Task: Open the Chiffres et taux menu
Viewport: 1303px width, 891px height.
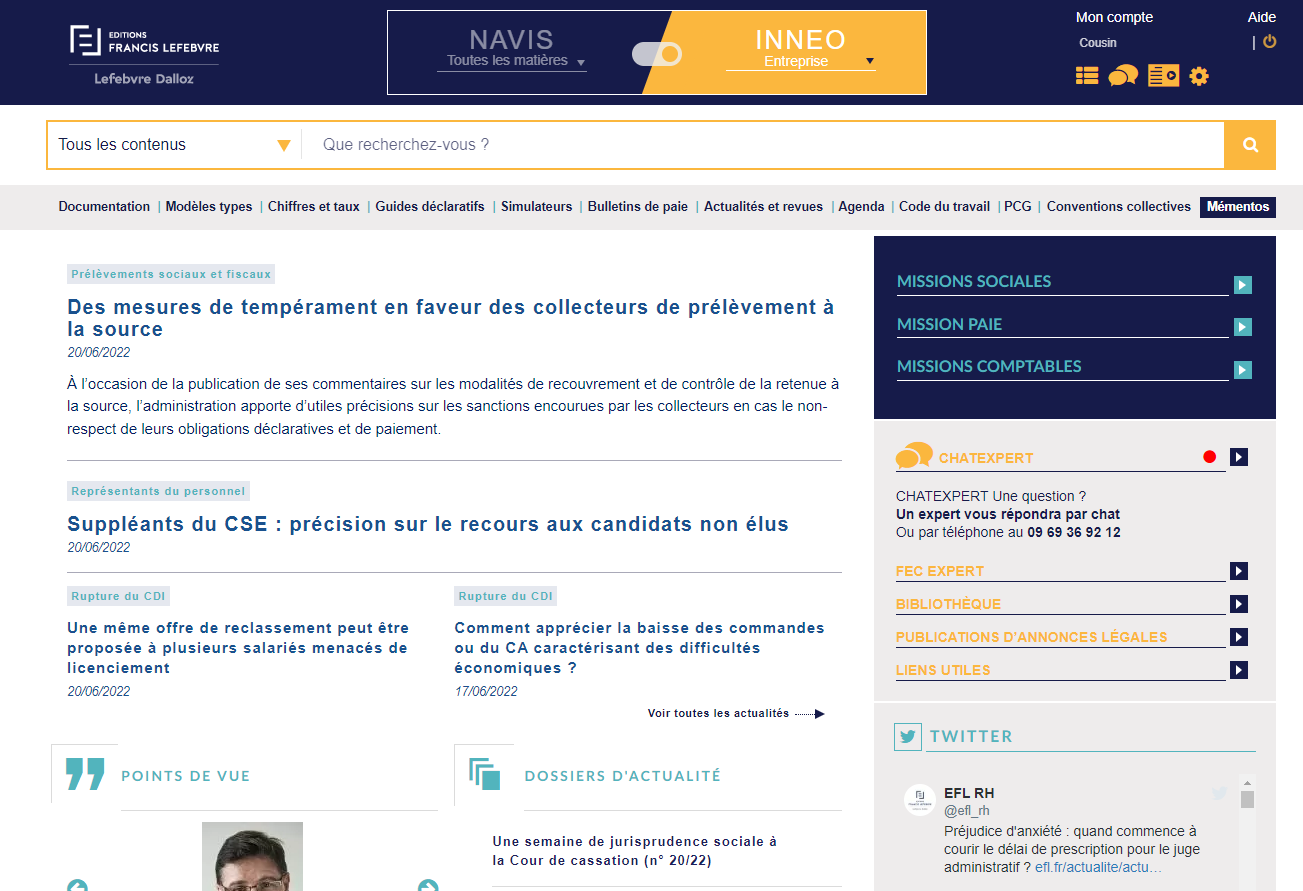Action: (x=314, y=207)
